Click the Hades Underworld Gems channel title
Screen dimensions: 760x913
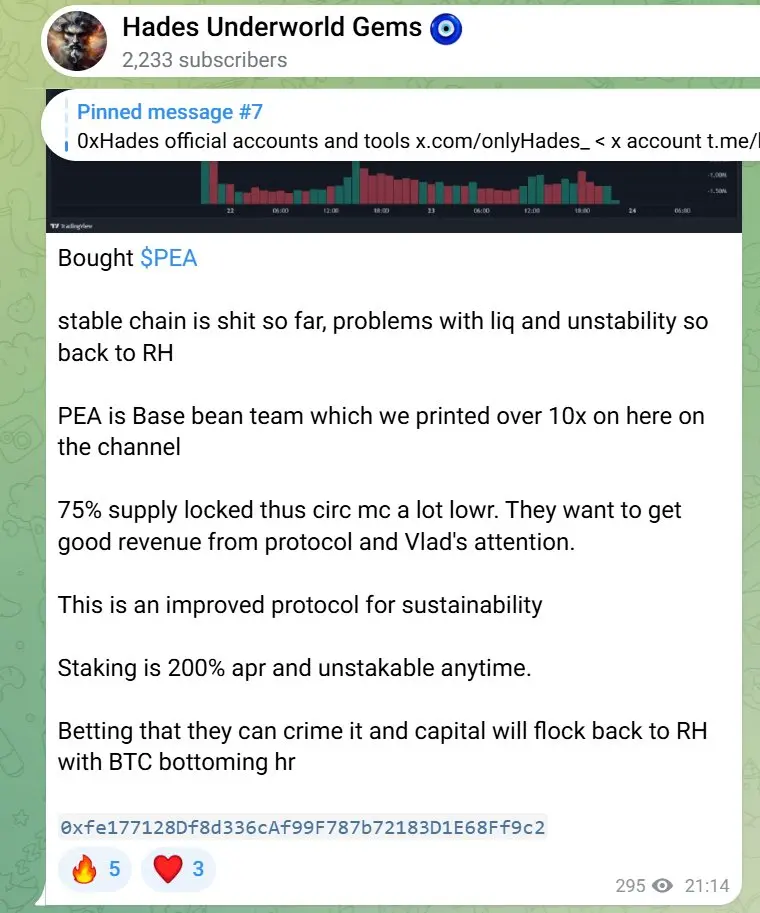(x=272, y=27)
